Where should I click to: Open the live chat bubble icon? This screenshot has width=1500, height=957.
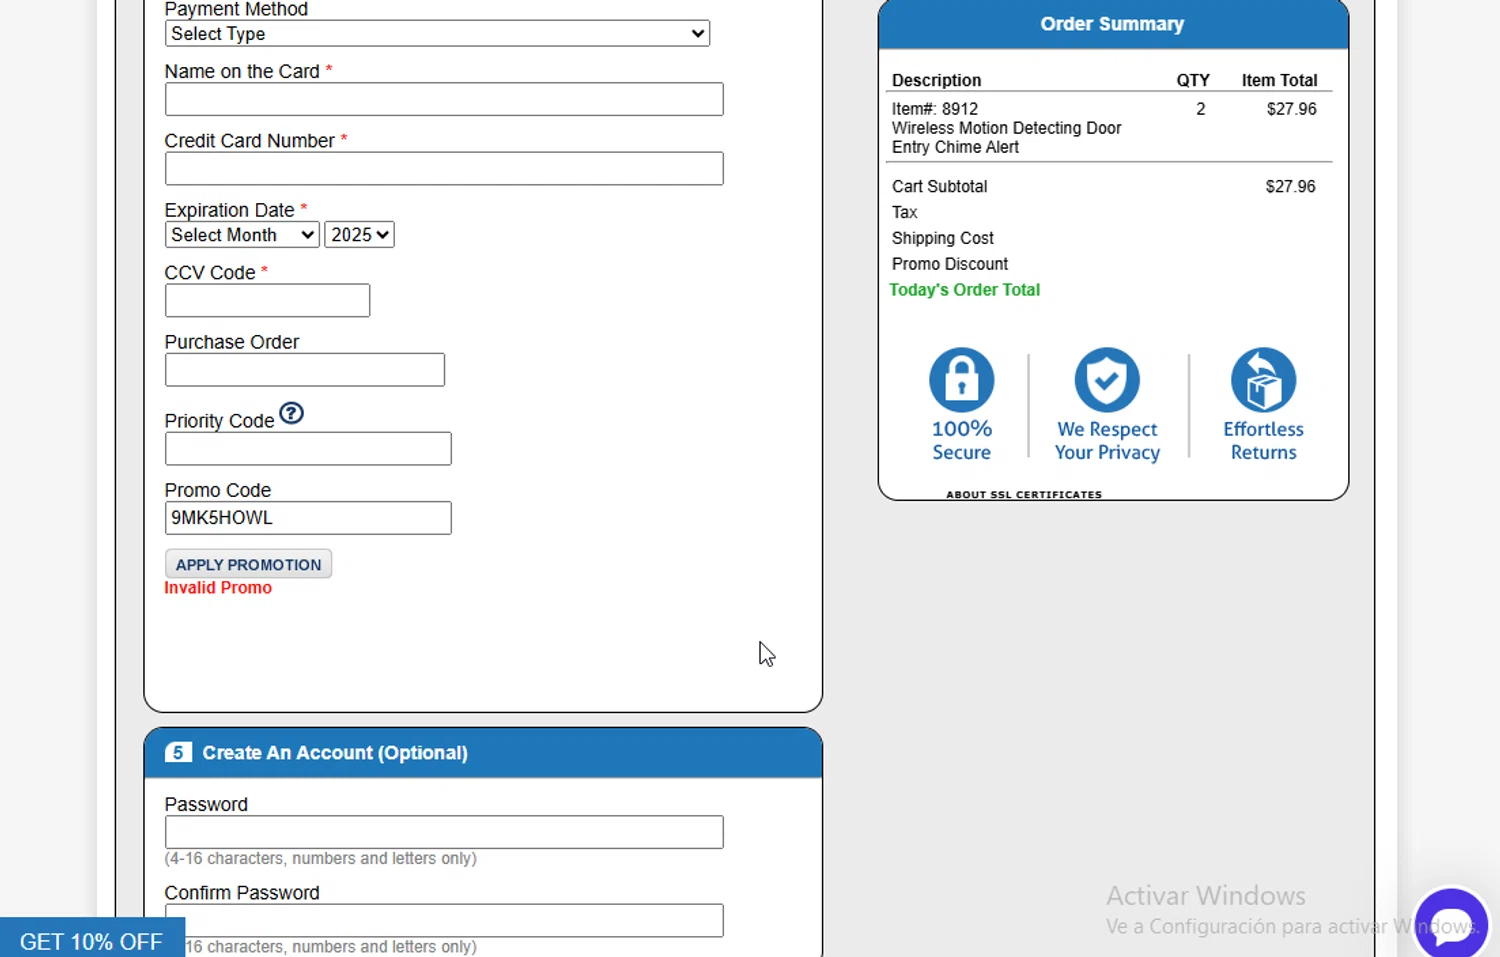pyautogui.click(x=1451, y=924)
